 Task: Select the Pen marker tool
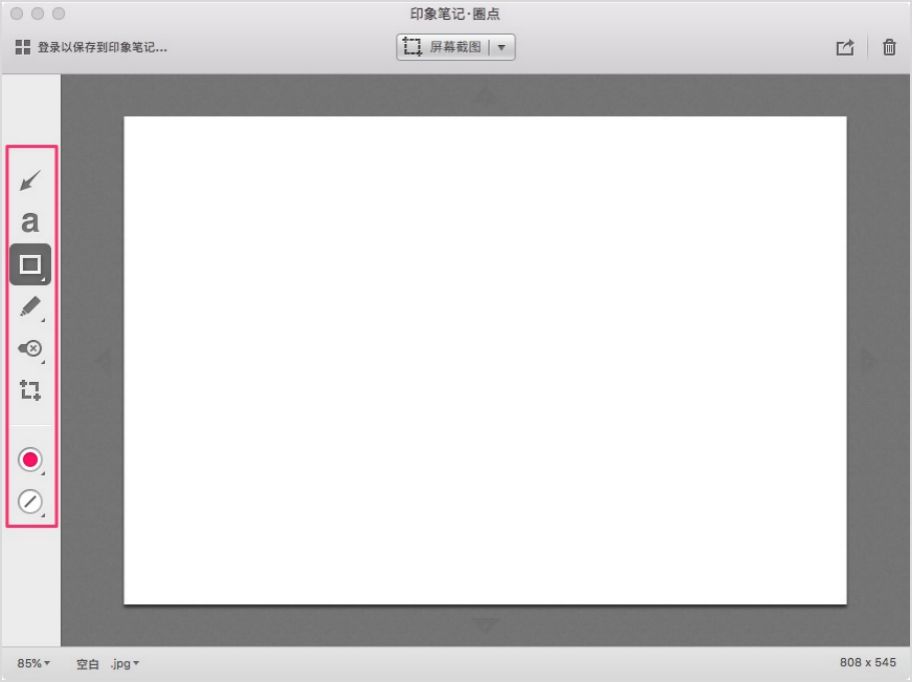30,306
